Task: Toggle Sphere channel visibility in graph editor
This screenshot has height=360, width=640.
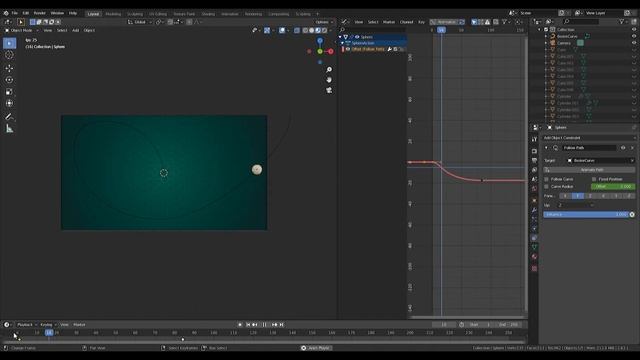Action: point(357,37)
